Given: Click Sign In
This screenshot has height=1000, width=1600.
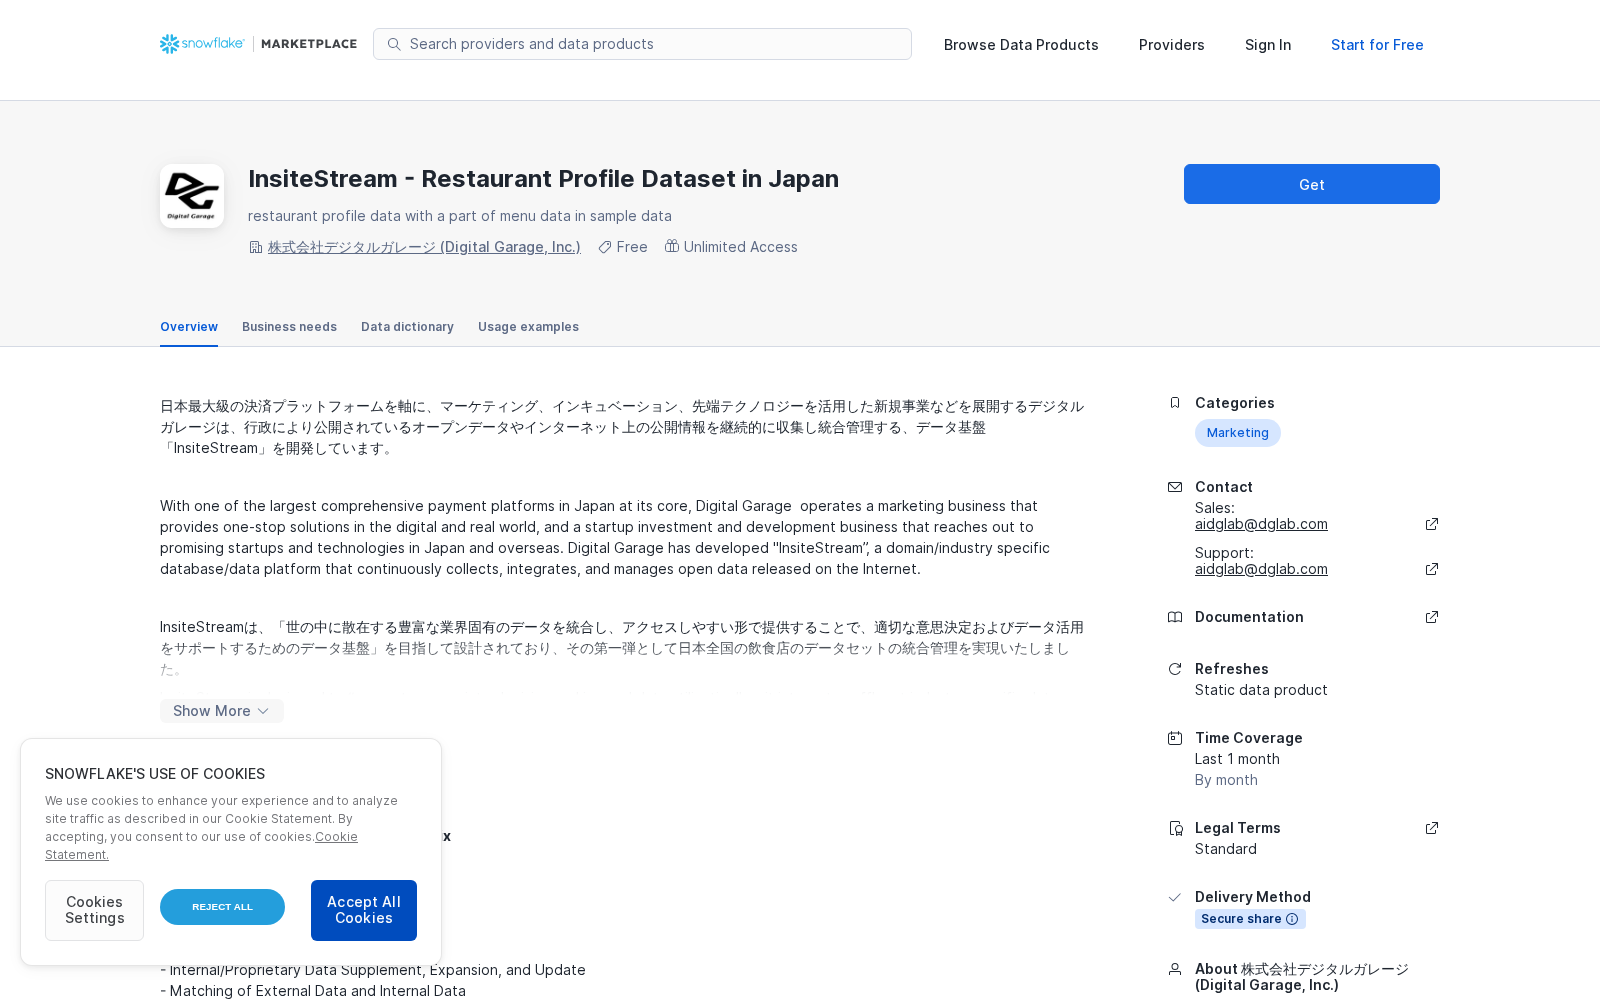Looking at the screenshot, I should coord(1268,45).
